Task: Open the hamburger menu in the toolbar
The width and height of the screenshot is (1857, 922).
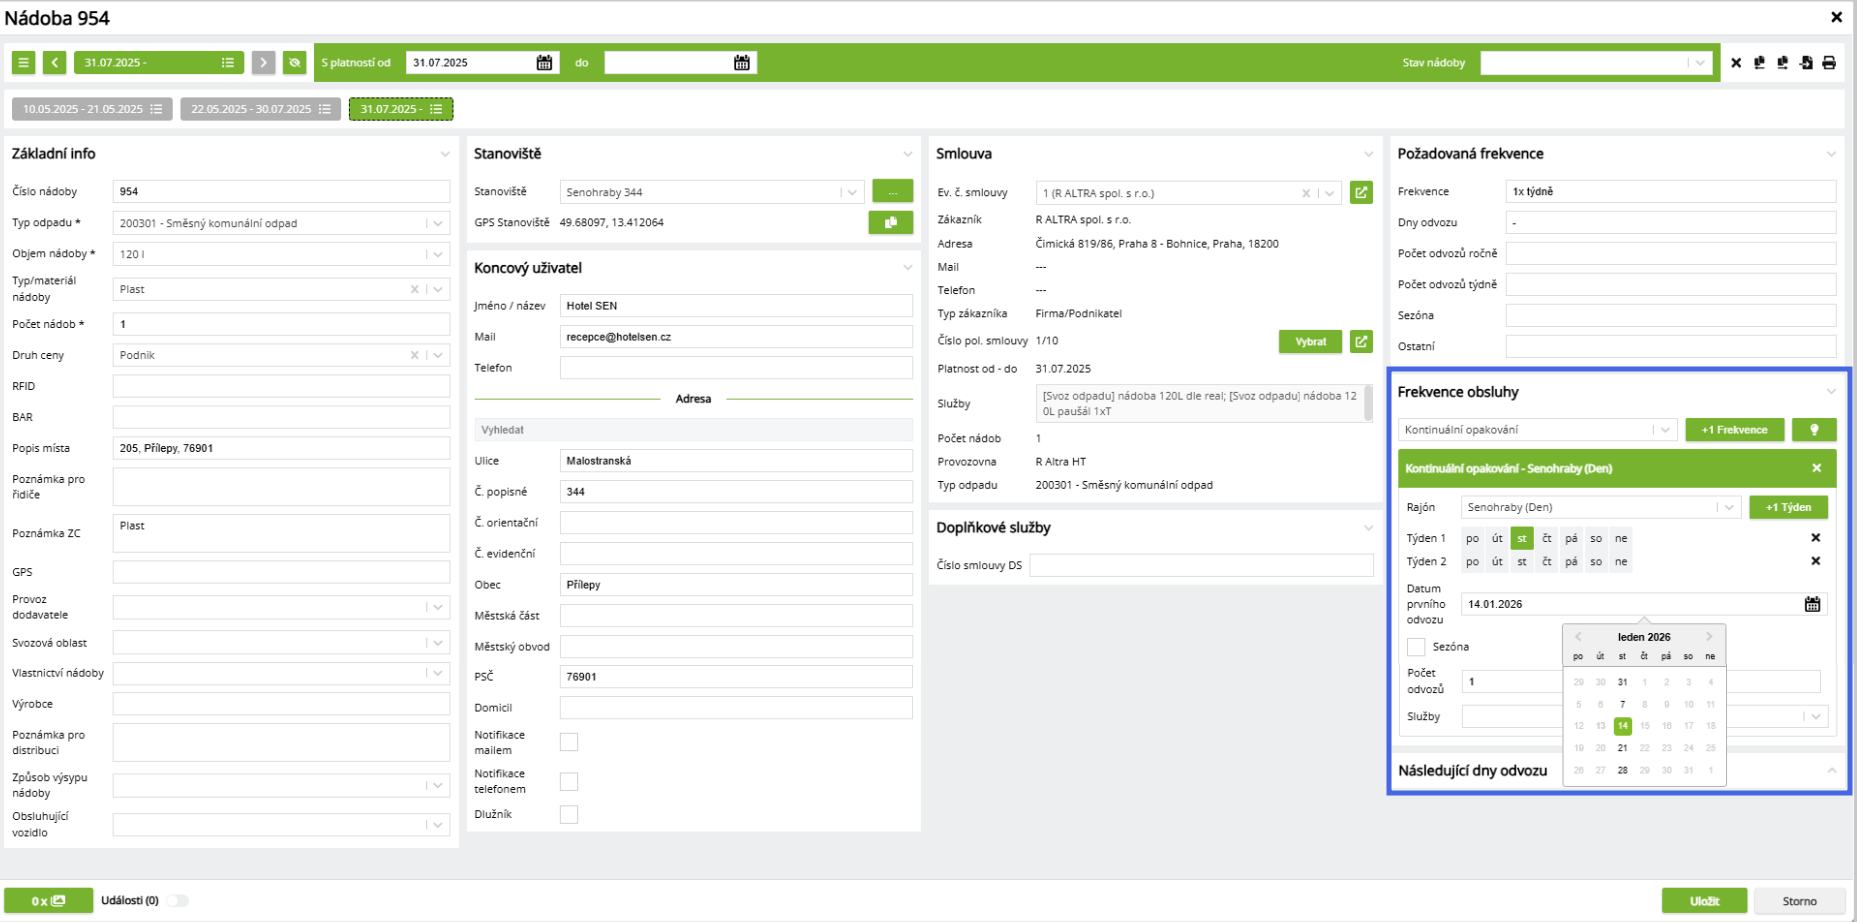Action: click(23, 63)
